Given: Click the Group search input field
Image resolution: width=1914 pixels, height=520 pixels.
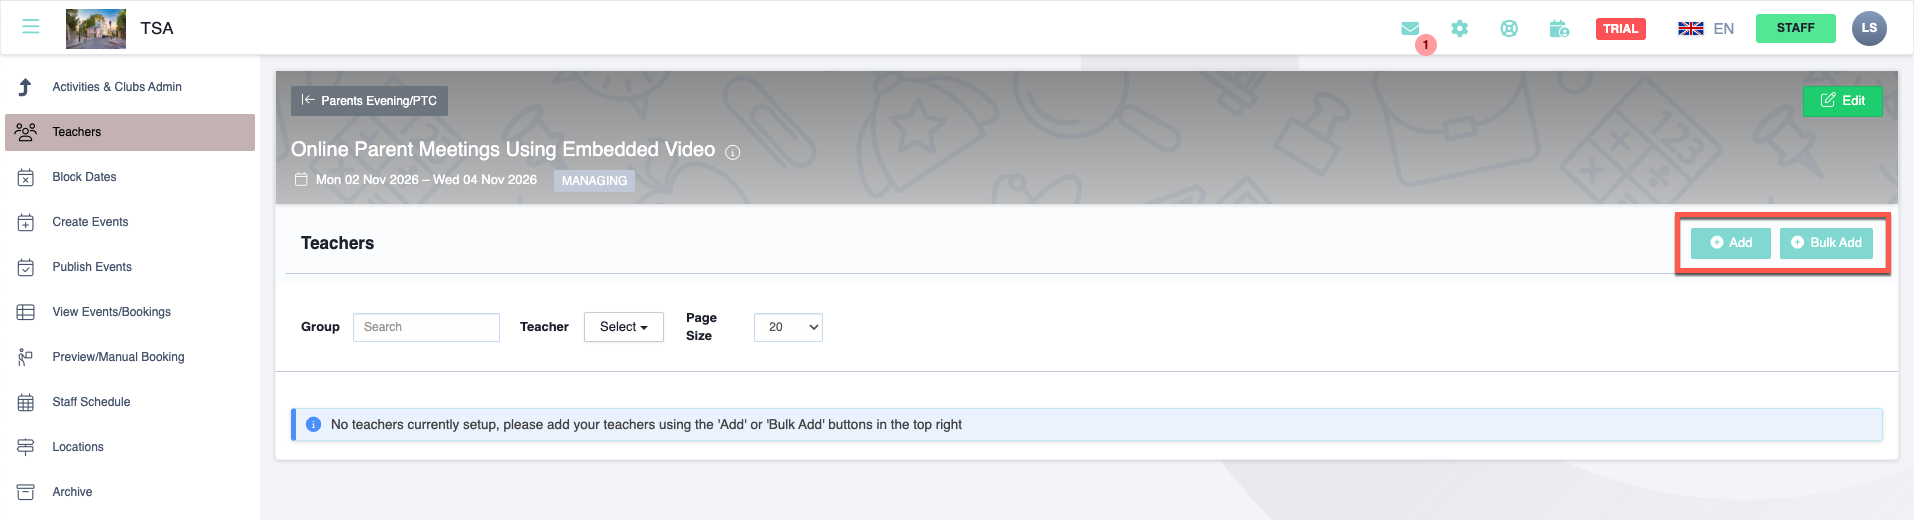Looking at the screenshot, I should tap(426, 327).
